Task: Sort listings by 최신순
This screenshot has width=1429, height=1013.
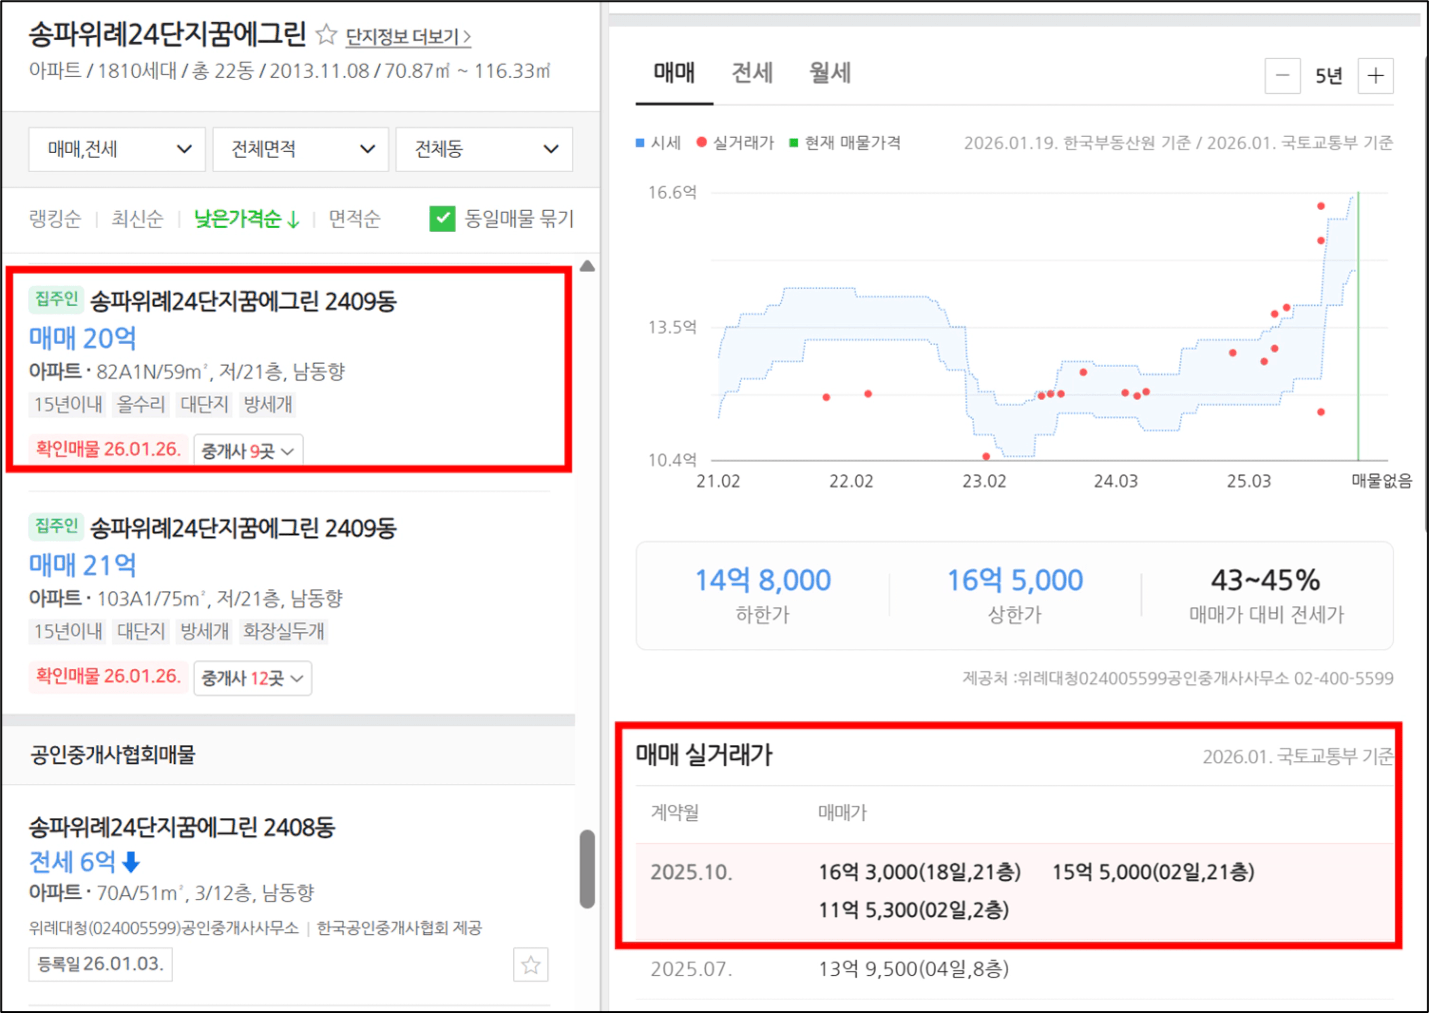Action: click(x=137, y=219)
